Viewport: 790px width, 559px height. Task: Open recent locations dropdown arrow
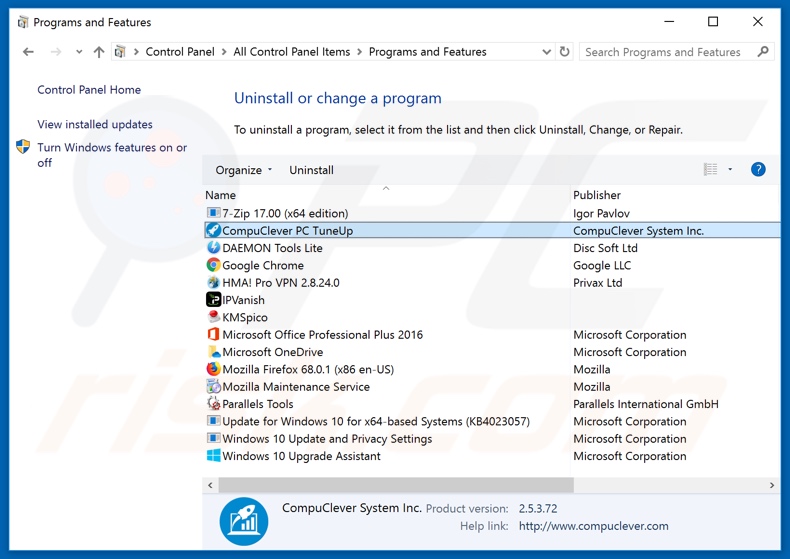pos(79,51)
